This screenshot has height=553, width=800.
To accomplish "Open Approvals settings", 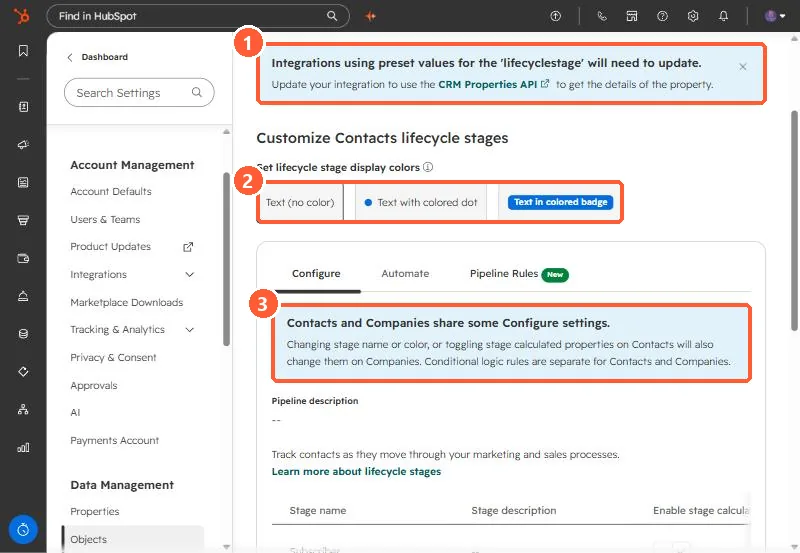I will [x=94, y=386].
